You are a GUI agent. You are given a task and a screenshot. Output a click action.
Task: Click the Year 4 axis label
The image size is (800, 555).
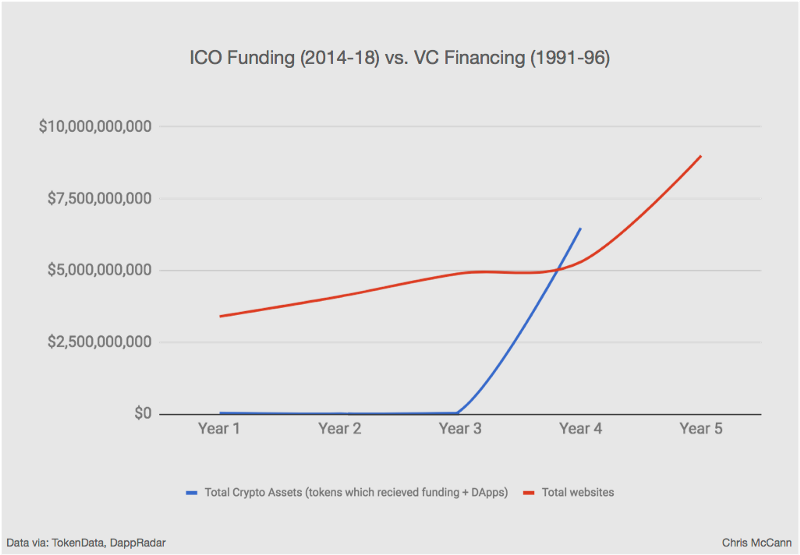[x=581, y=428]
